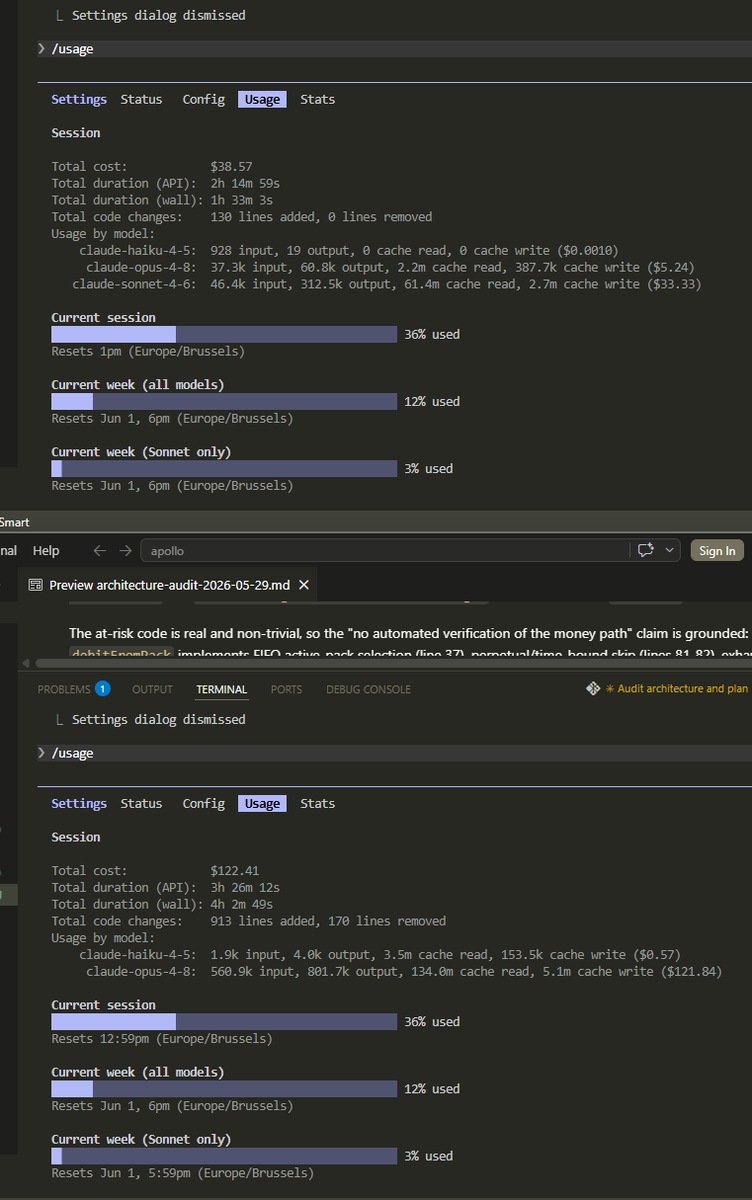Click the all-models weekly bar in the $38.57 panel
Screen dimensions: 752x1200
point(224,401)
